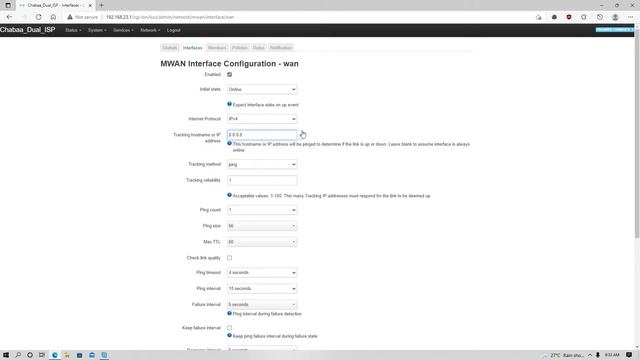640x360 pixels.
Task: Click the Tracking hostname or IP field
Action: click(262, 135)
